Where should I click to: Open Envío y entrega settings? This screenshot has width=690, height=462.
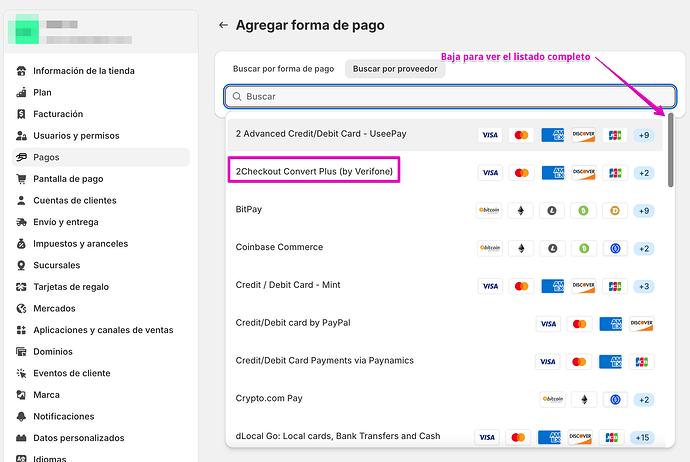pyautogui.click(x=66, y=222)
